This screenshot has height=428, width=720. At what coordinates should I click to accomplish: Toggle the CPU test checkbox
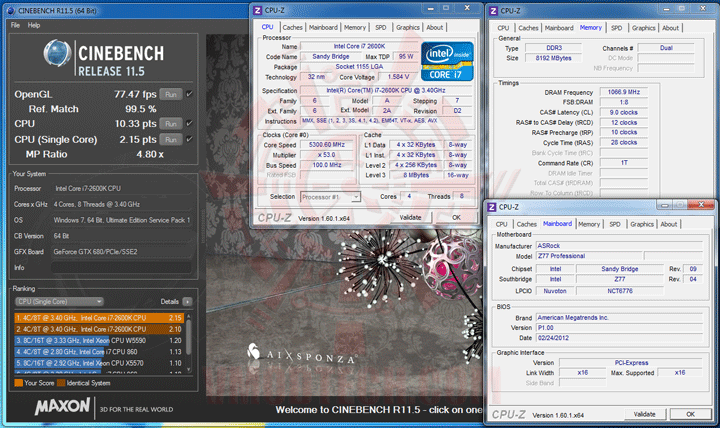tap(189, 124)
